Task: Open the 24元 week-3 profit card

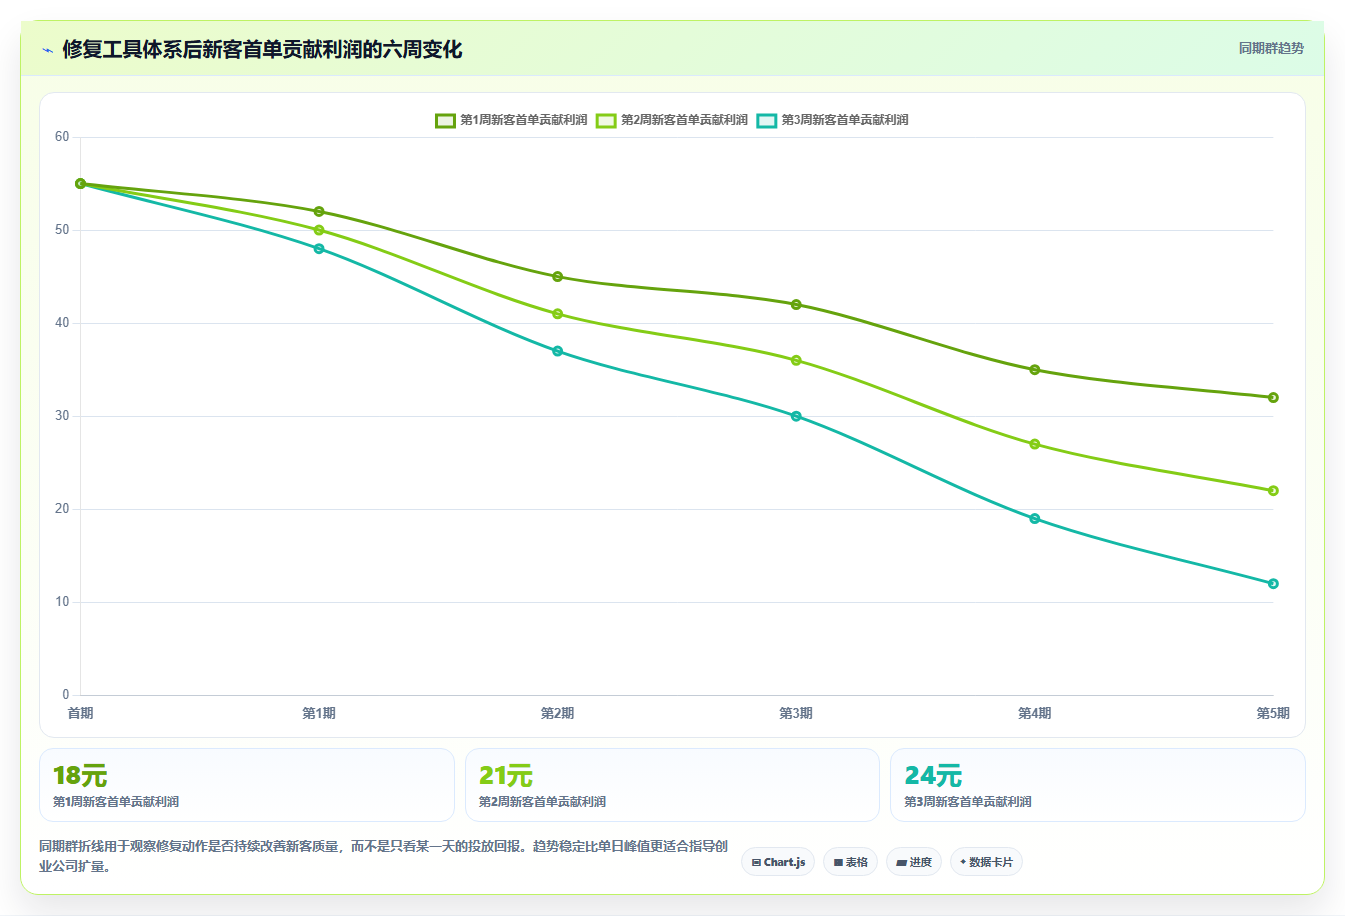Action: (x=1098, y=785)
